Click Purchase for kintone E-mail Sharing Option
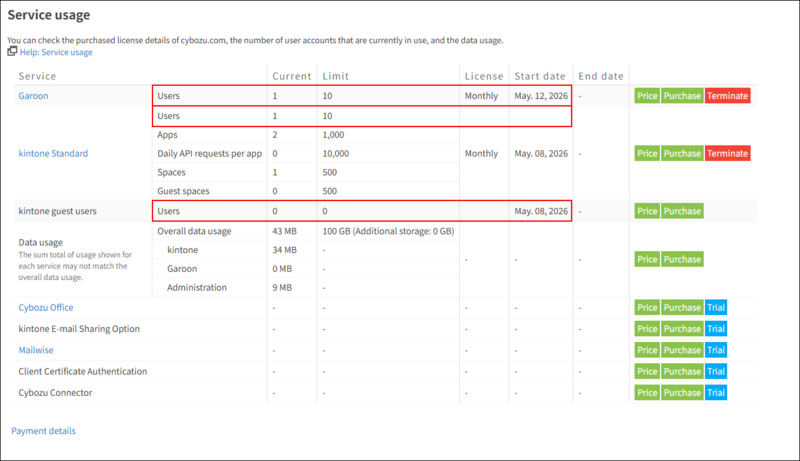This screenshot has height=461, width=800. click(x=682, y=329)
